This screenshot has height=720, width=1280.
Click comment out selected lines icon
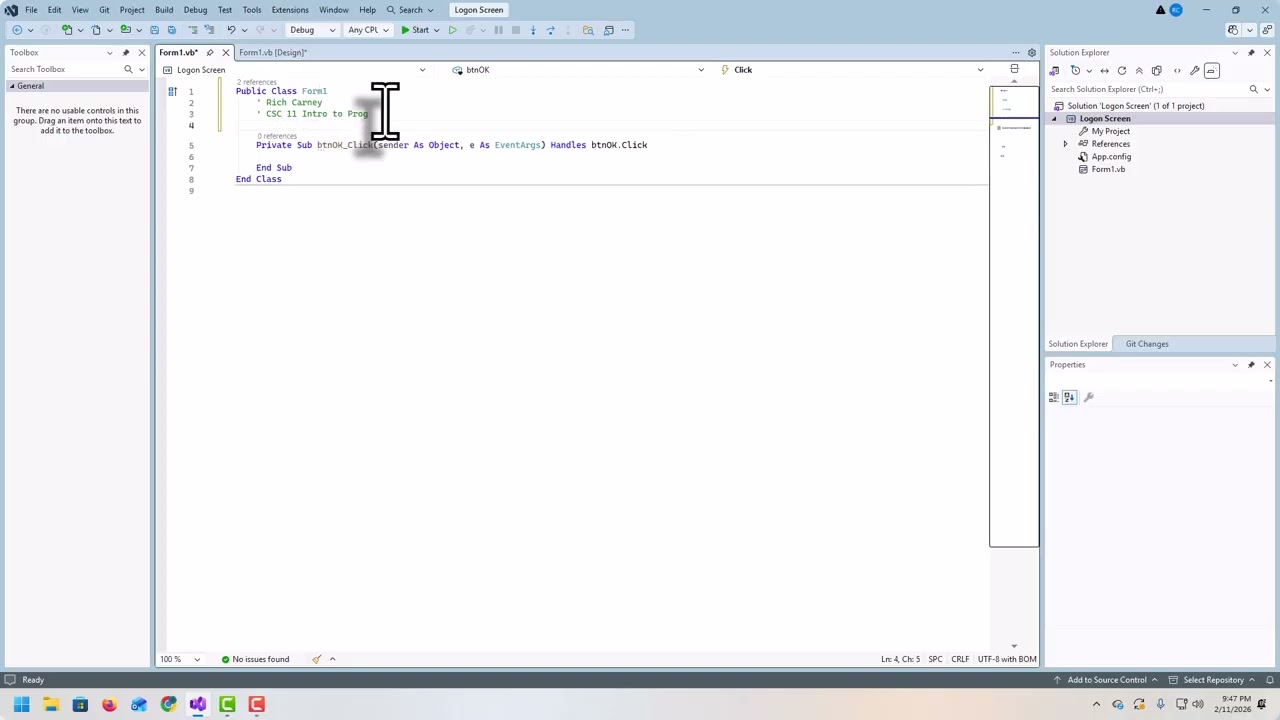[193, 30]
